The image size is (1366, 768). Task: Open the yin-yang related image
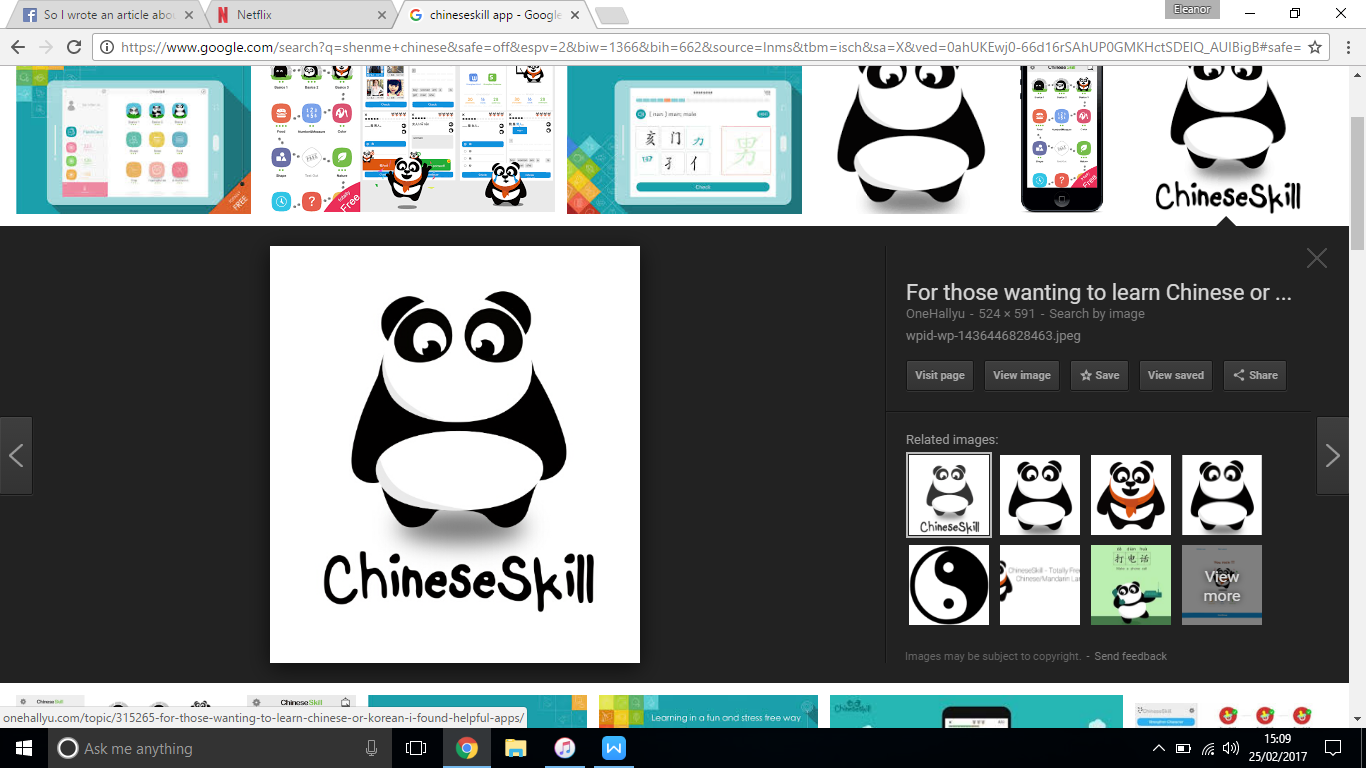tap(949, 585)
